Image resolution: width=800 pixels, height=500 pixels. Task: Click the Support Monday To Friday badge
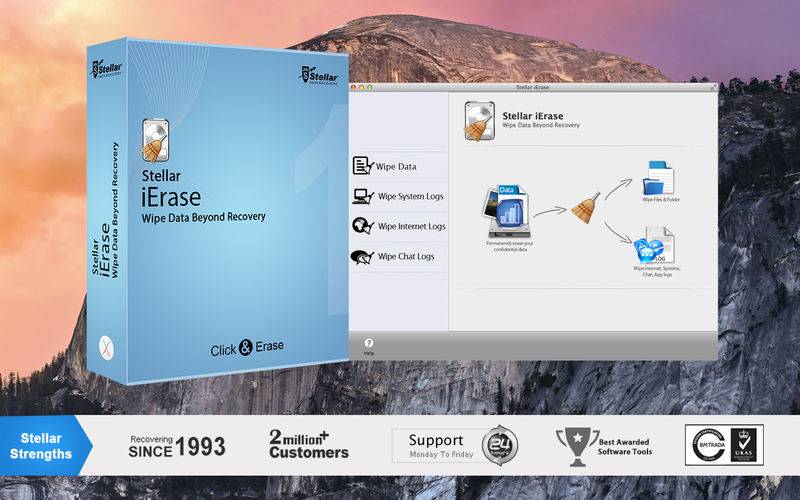click(456, 446)
